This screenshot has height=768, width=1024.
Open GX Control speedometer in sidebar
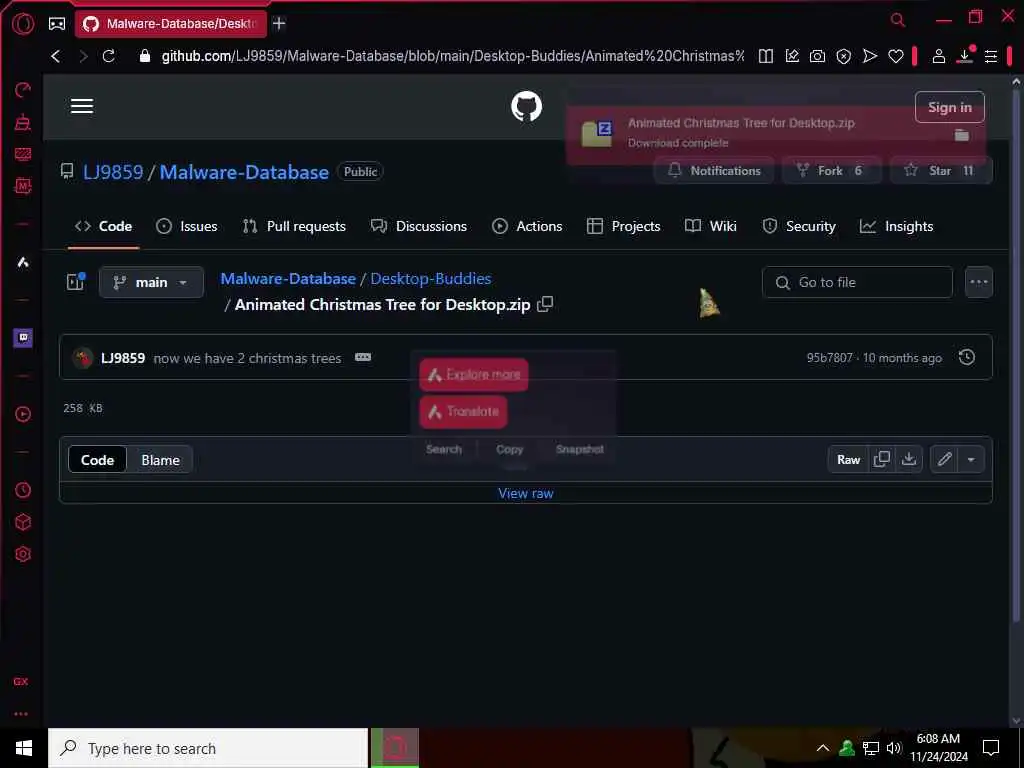23,89
